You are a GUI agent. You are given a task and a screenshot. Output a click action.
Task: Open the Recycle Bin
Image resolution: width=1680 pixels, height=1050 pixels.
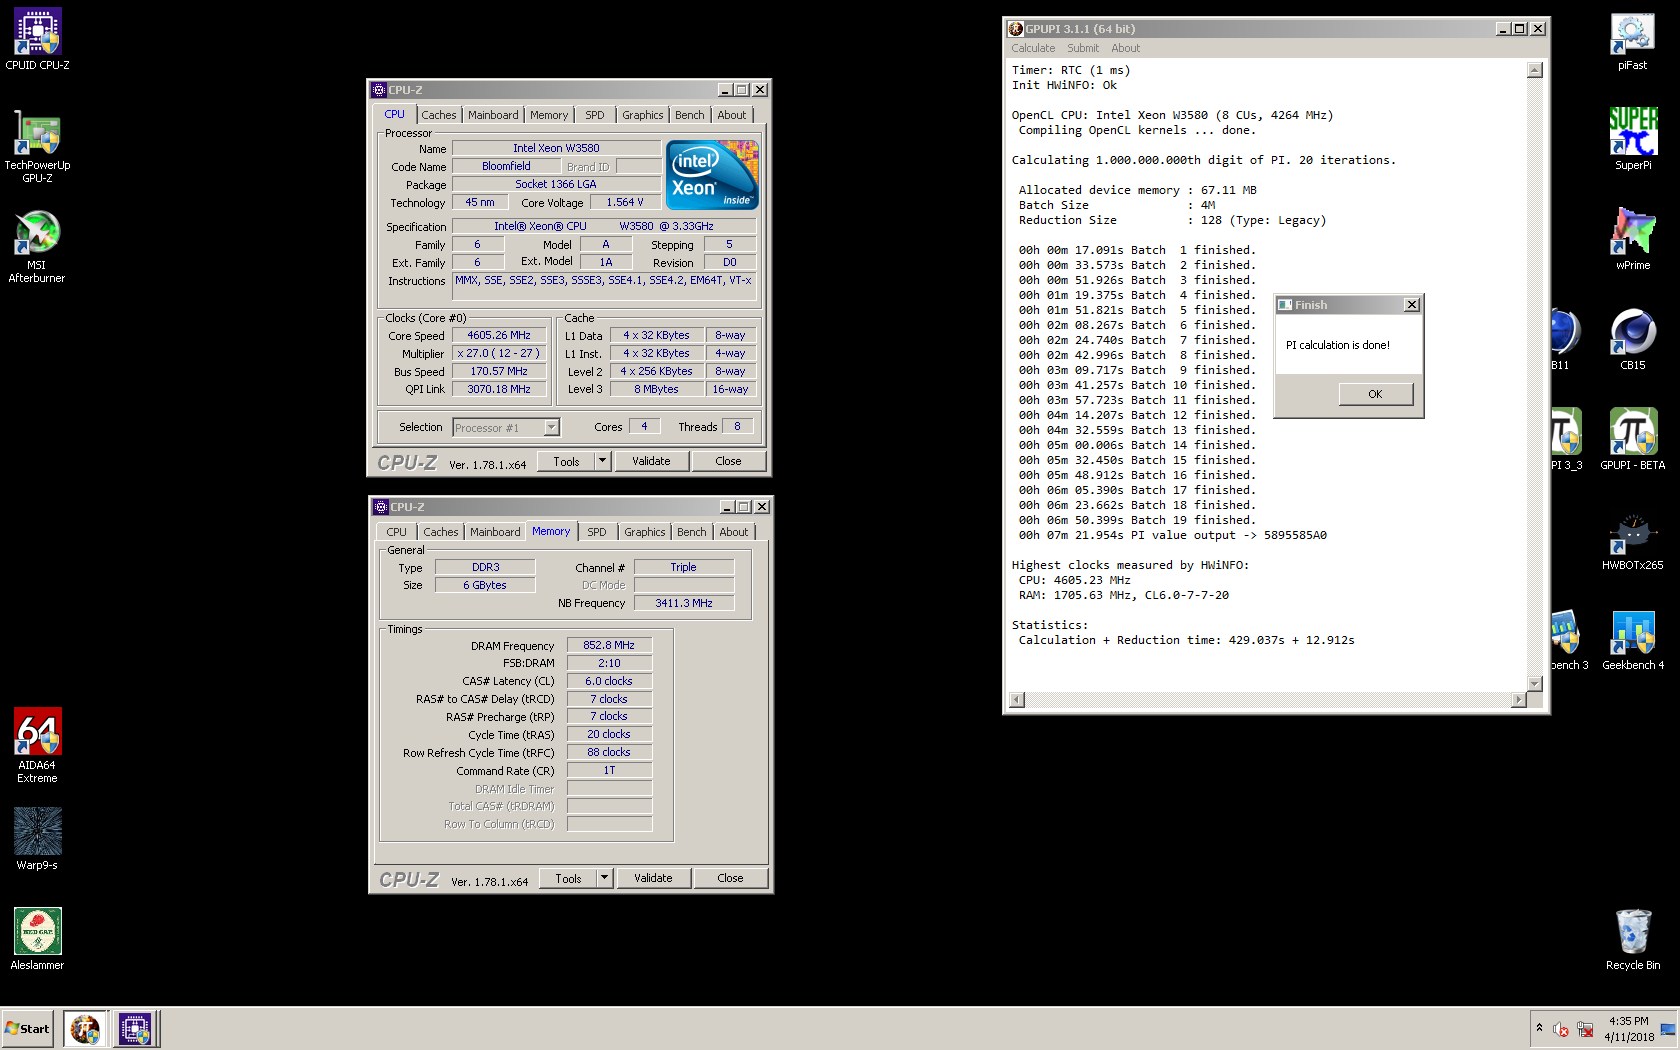1632,939
